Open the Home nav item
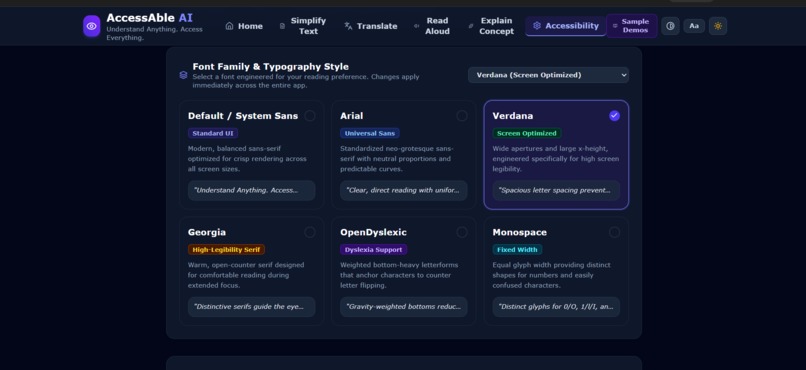 244,26
